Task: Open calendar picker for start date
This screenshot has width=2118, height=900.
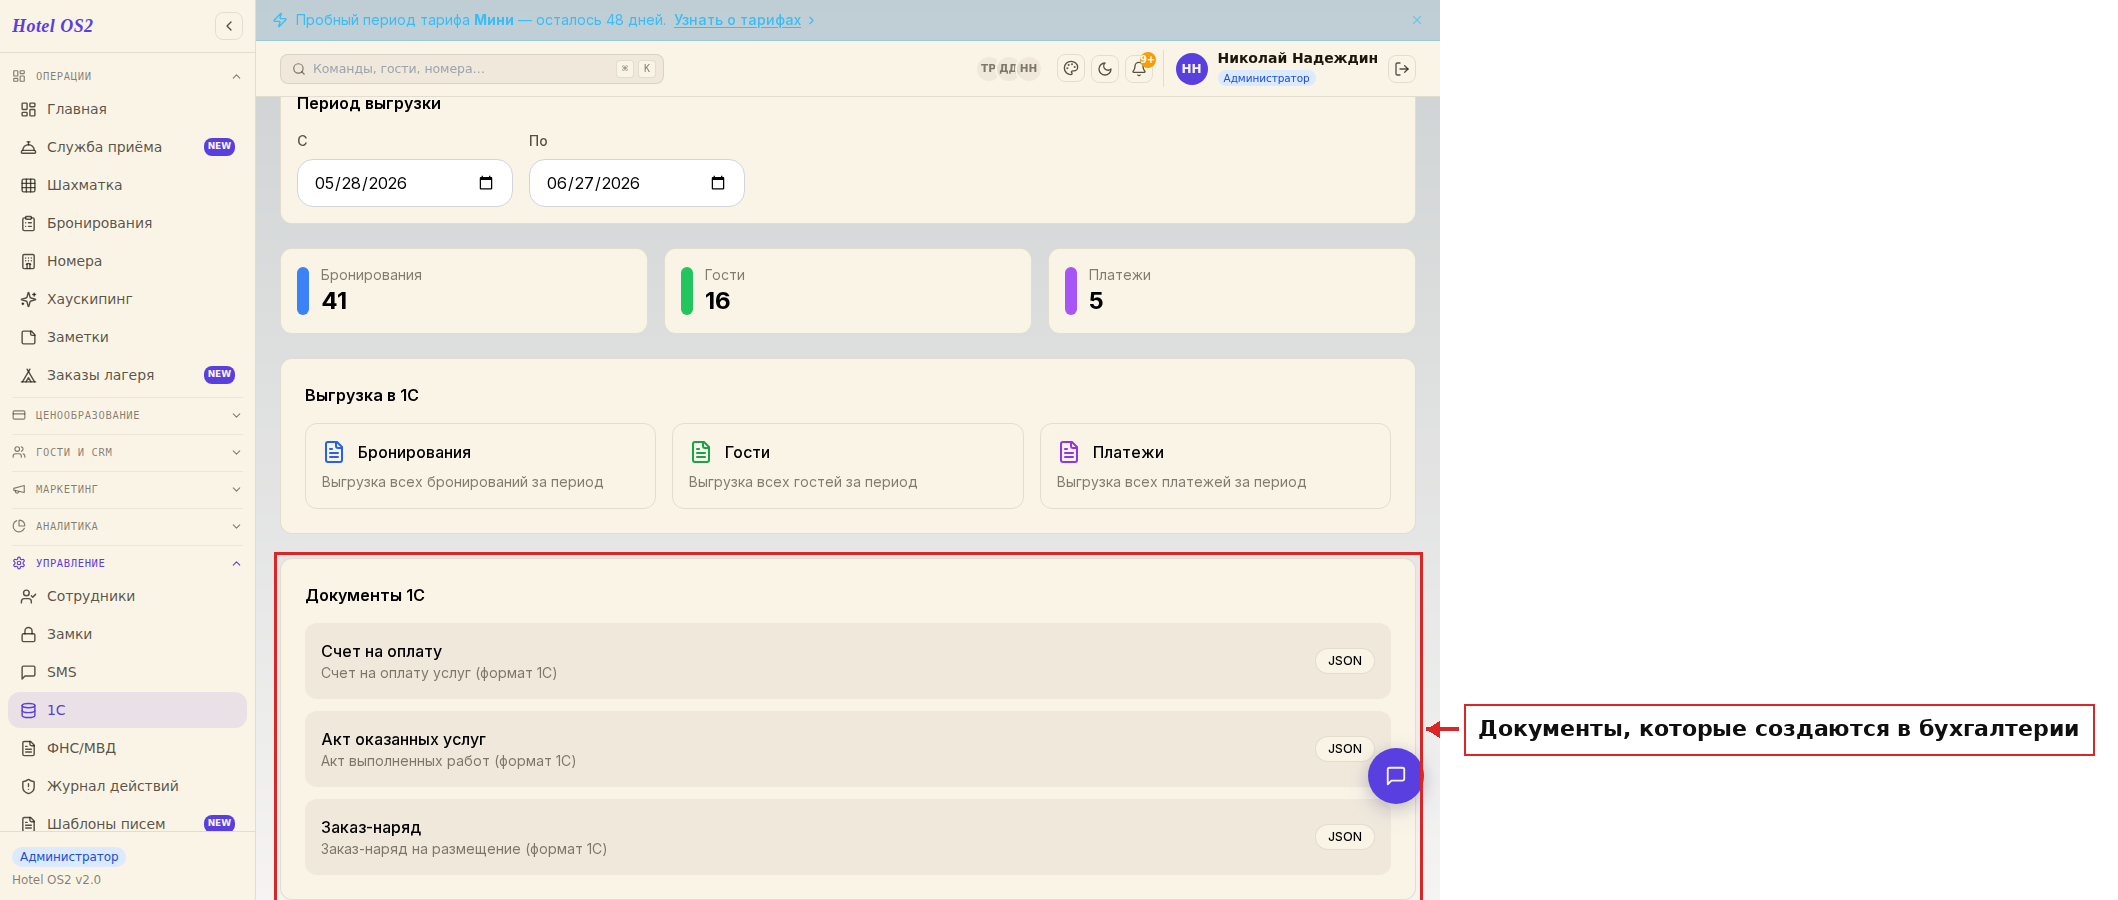Action: point(486,183)
